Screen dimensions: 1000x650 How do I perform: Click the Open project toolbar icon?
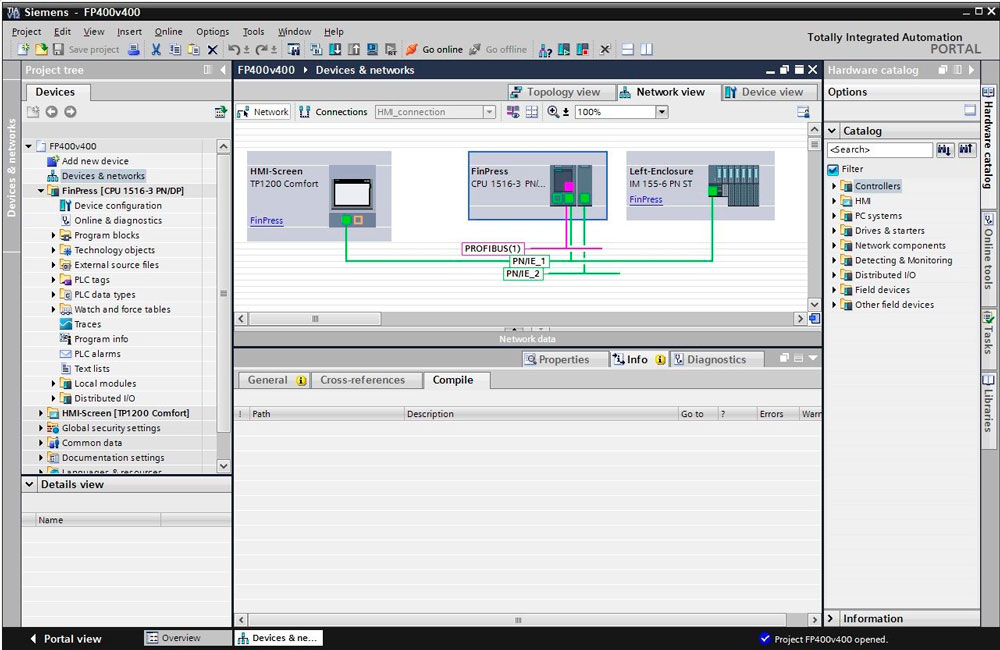pos(41,49)
